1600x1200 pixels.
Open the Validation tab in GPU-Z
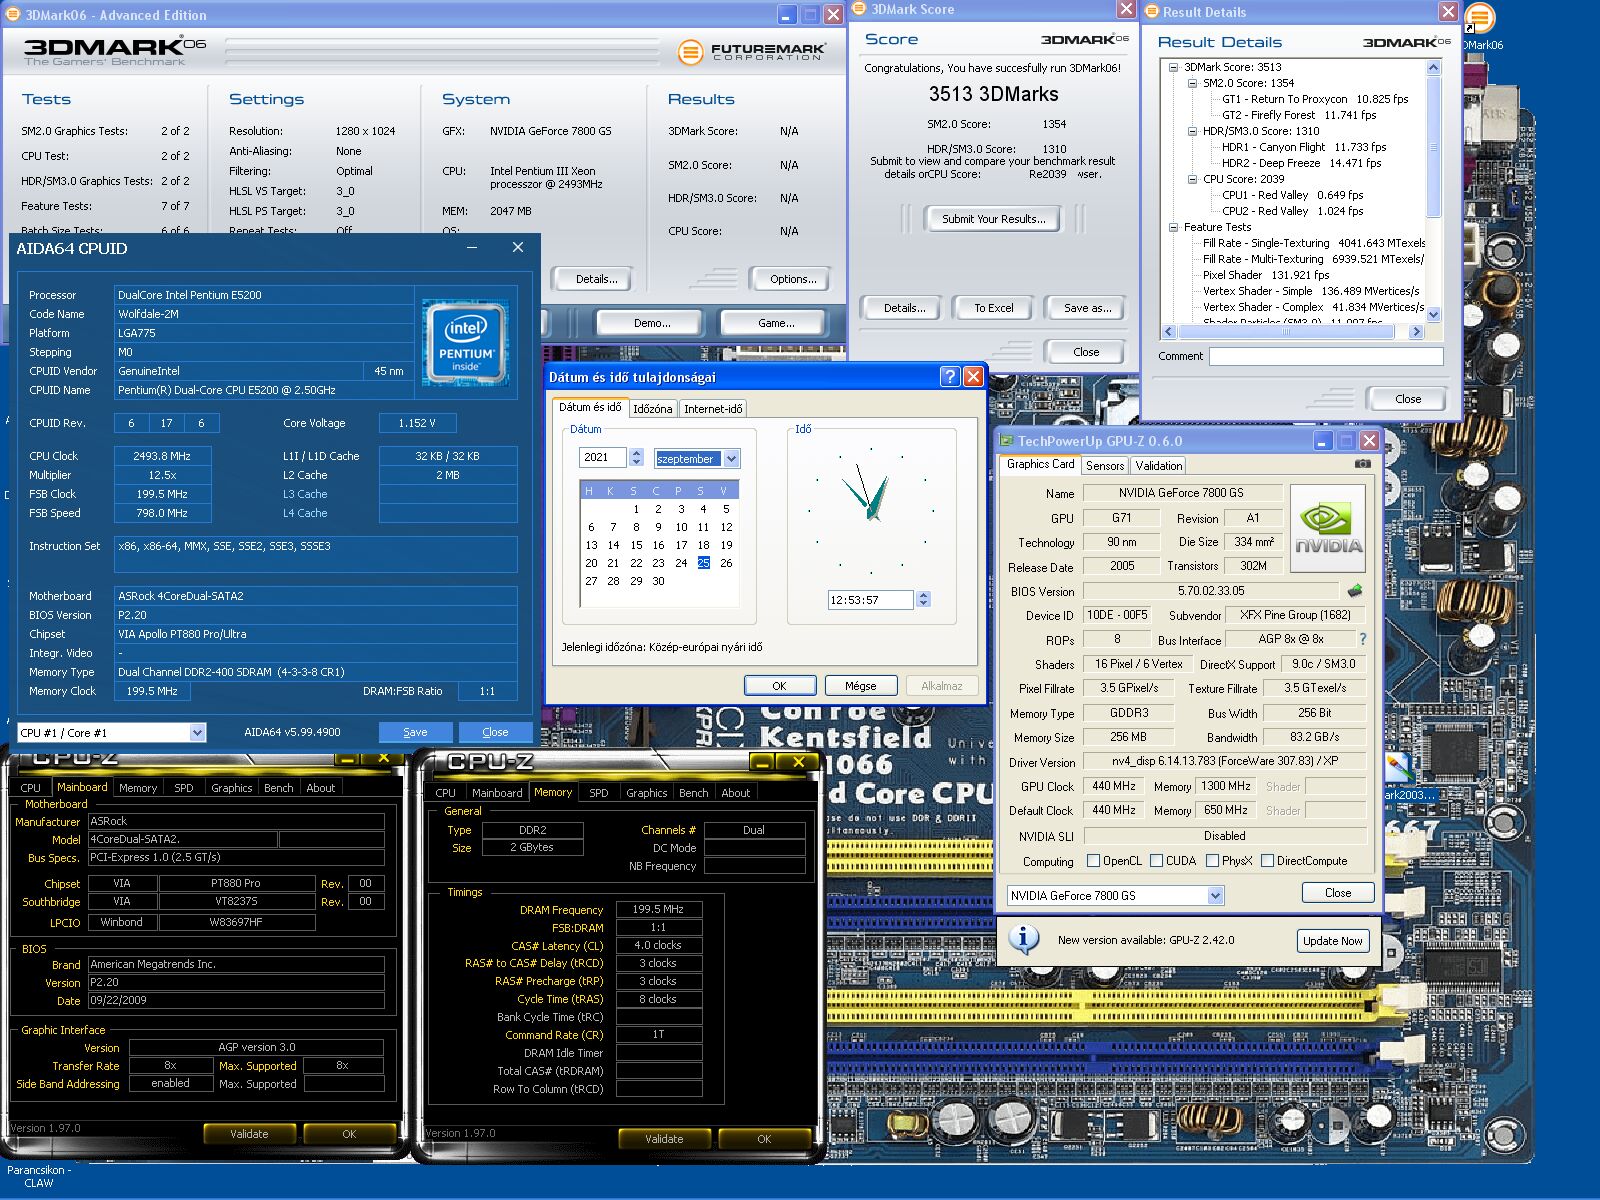coord(1158,466)
